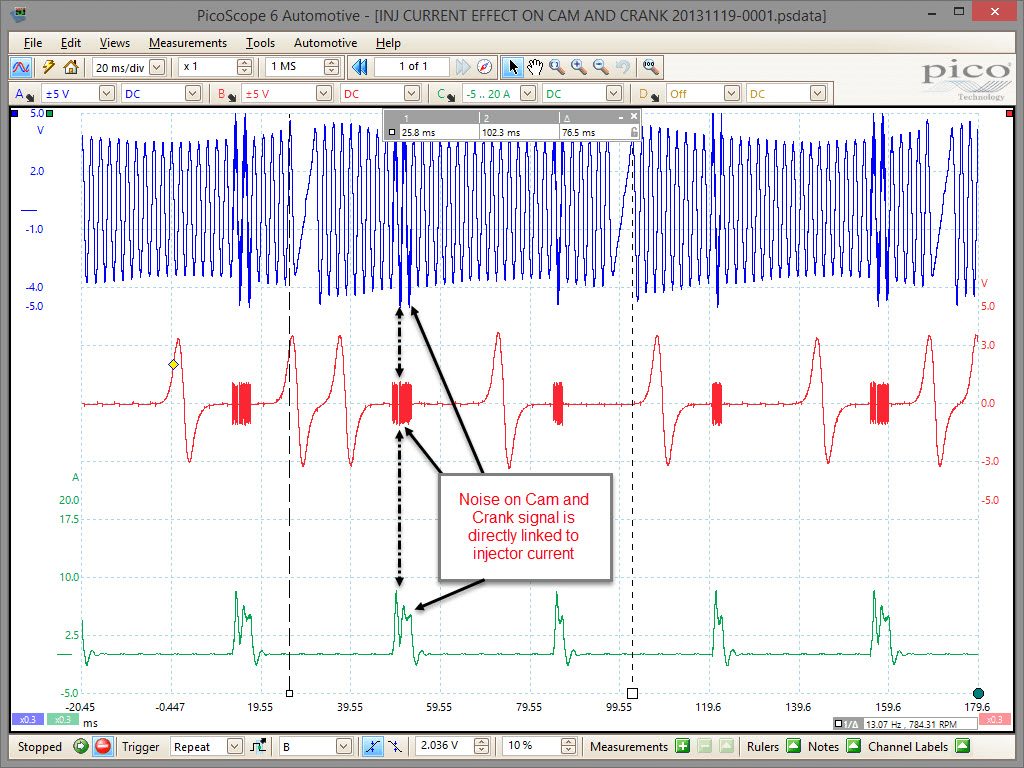Image resolution: width=1024 pixels, height=768 pixels.
Task: Open Channel B options button
Action: coord(226,94)
